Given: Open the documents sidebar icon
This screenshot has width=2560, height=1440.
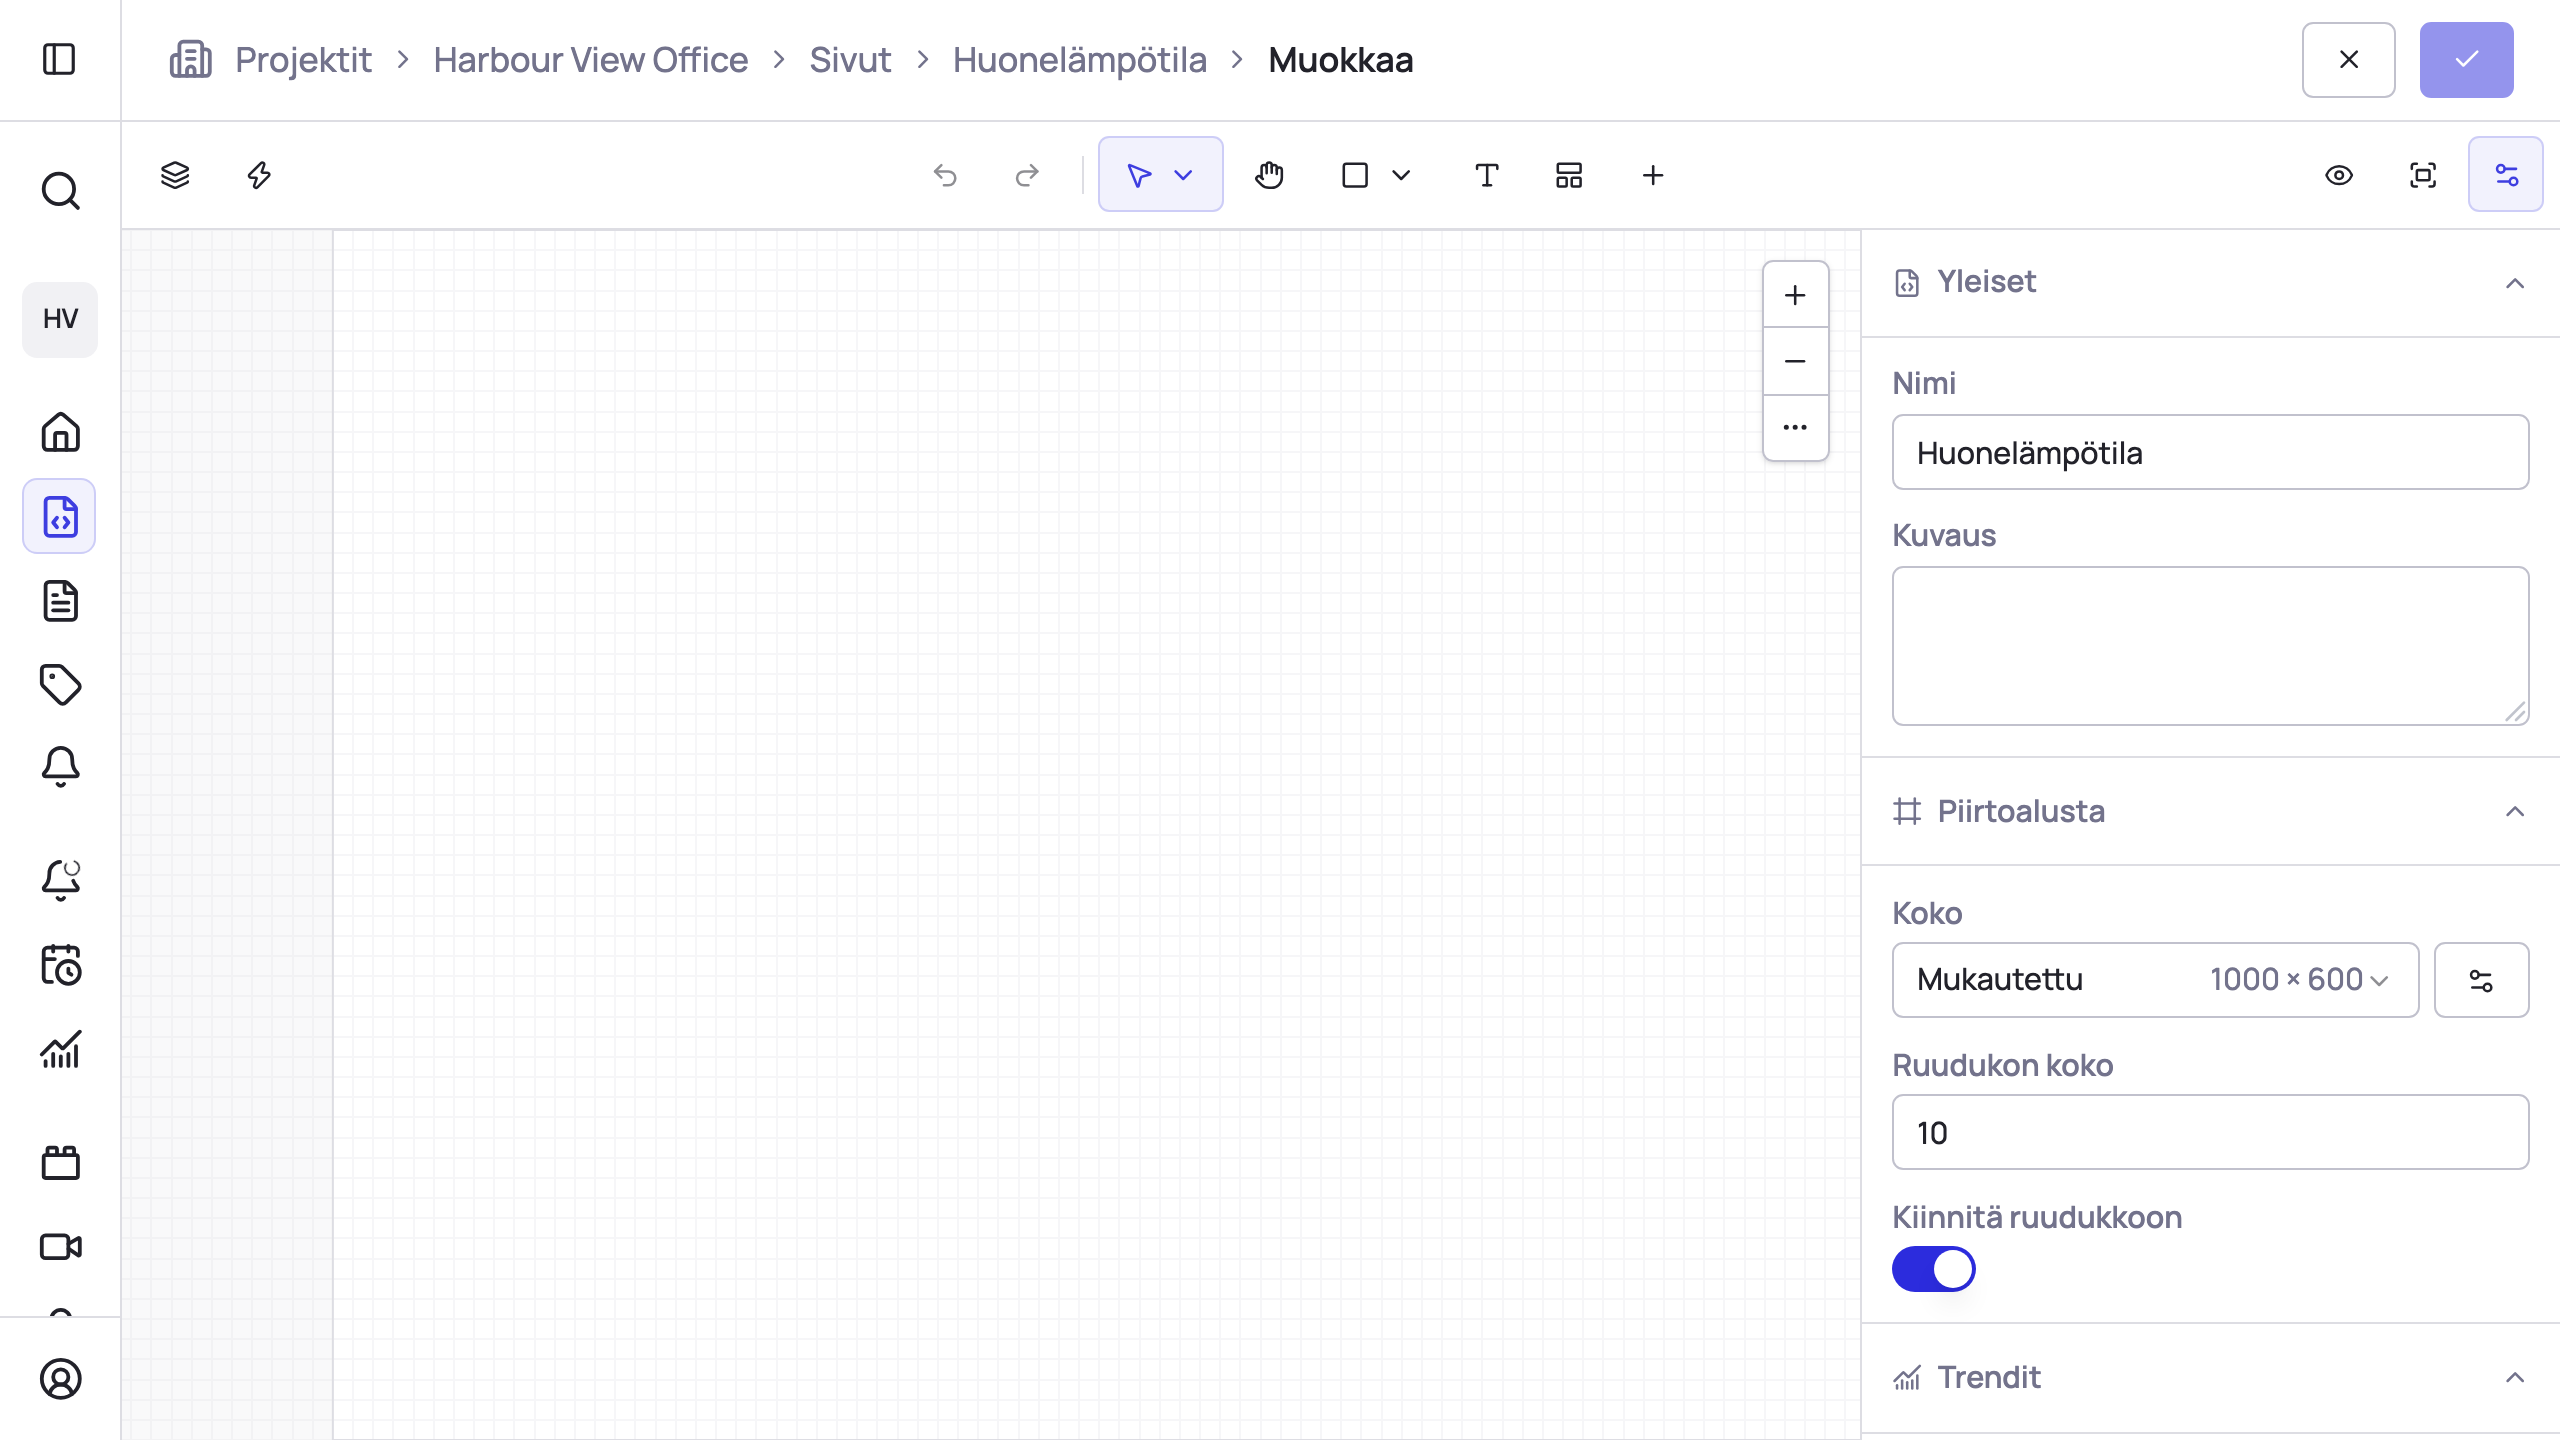Looking at the screenshot, I should pyautogui.click(x=60, y=601).
